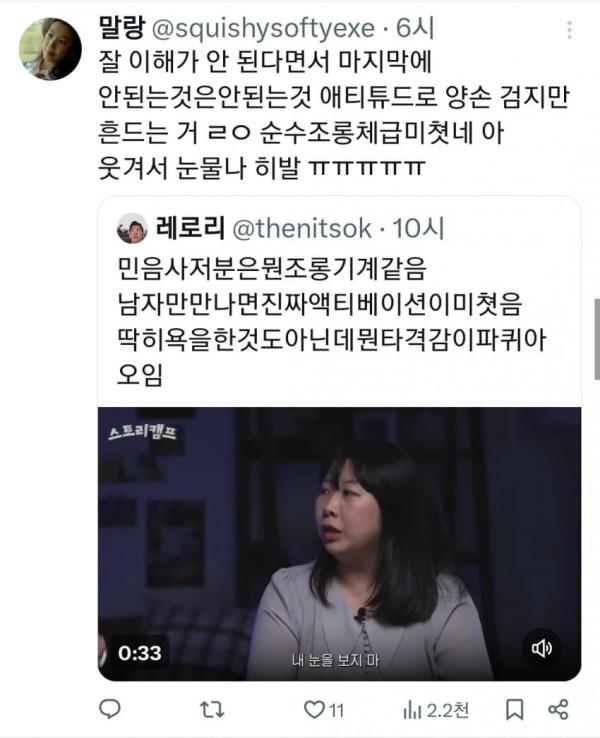Open 레로리's small avatar in quoted tweet
This screenshot has height=738, width=600.
[132, 228]
